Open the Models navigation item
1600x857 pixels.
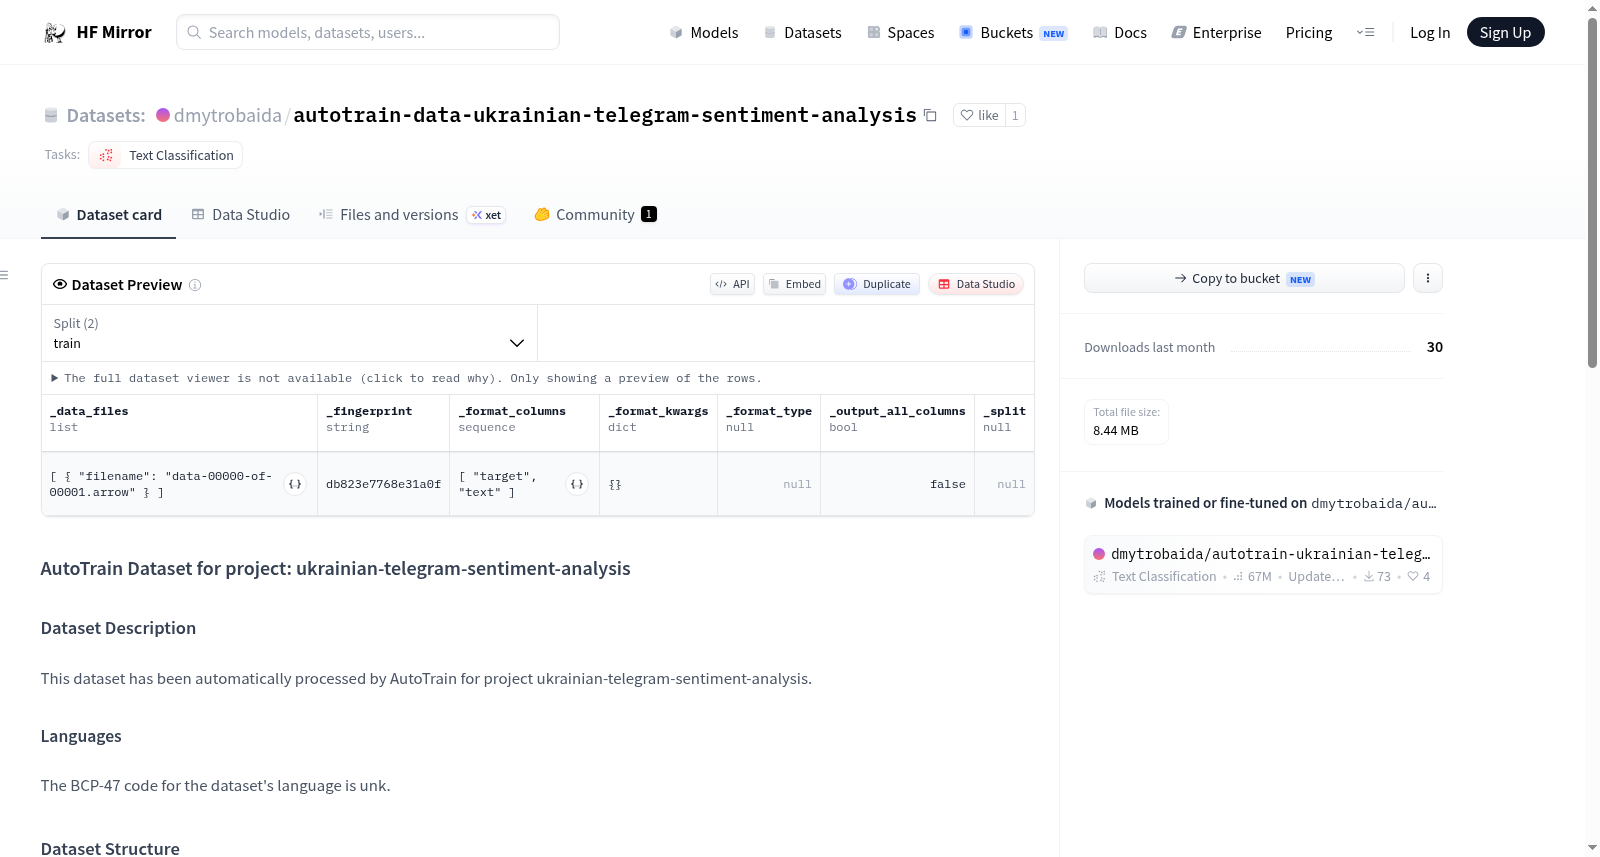pyautogui.click(x=704, y=33)
